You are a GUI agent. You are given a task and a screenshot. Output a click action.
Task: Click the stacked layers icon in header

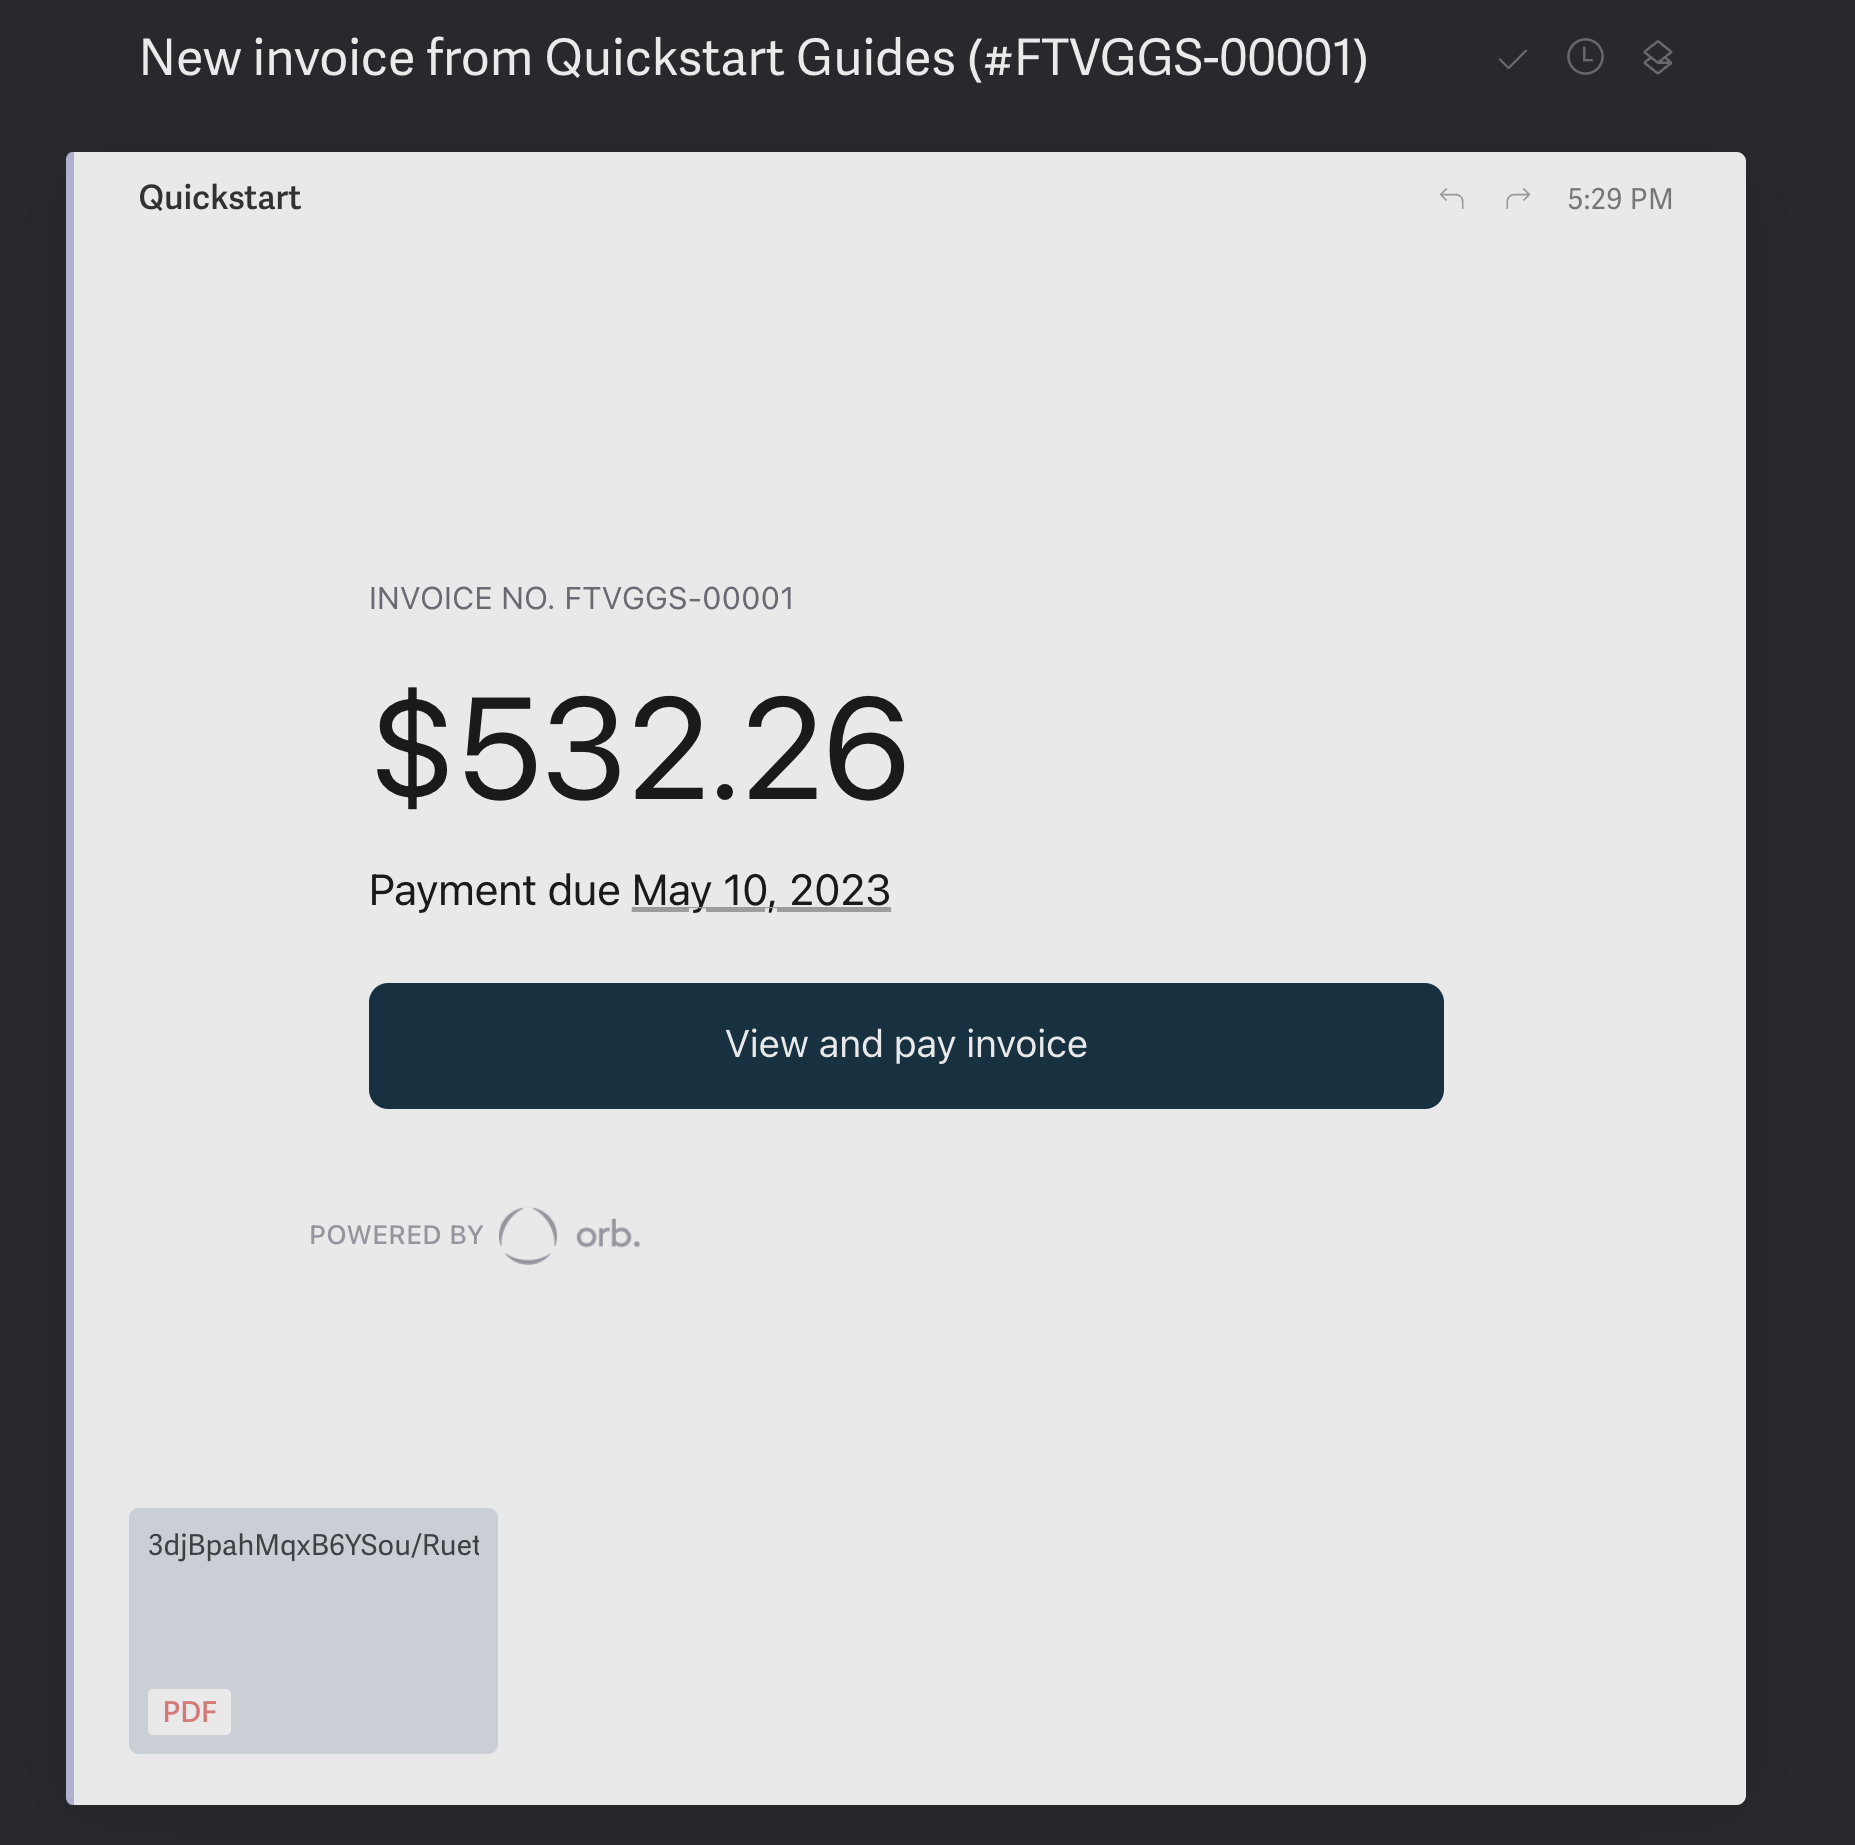1657,58
